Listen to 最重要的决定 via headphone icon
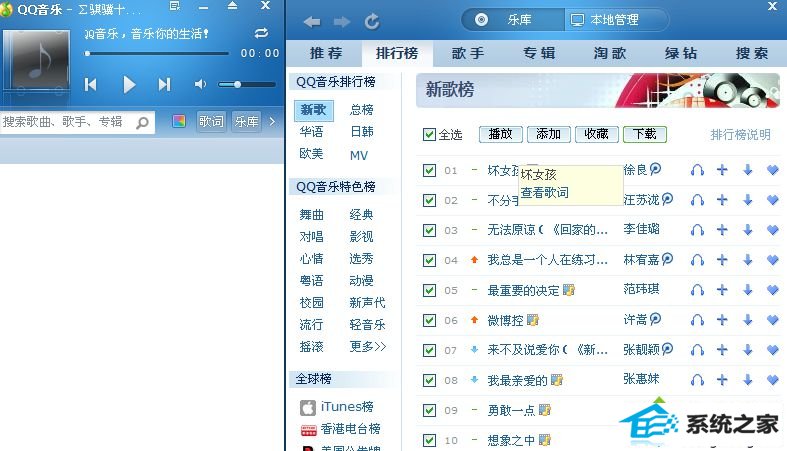 pos(697,290)
